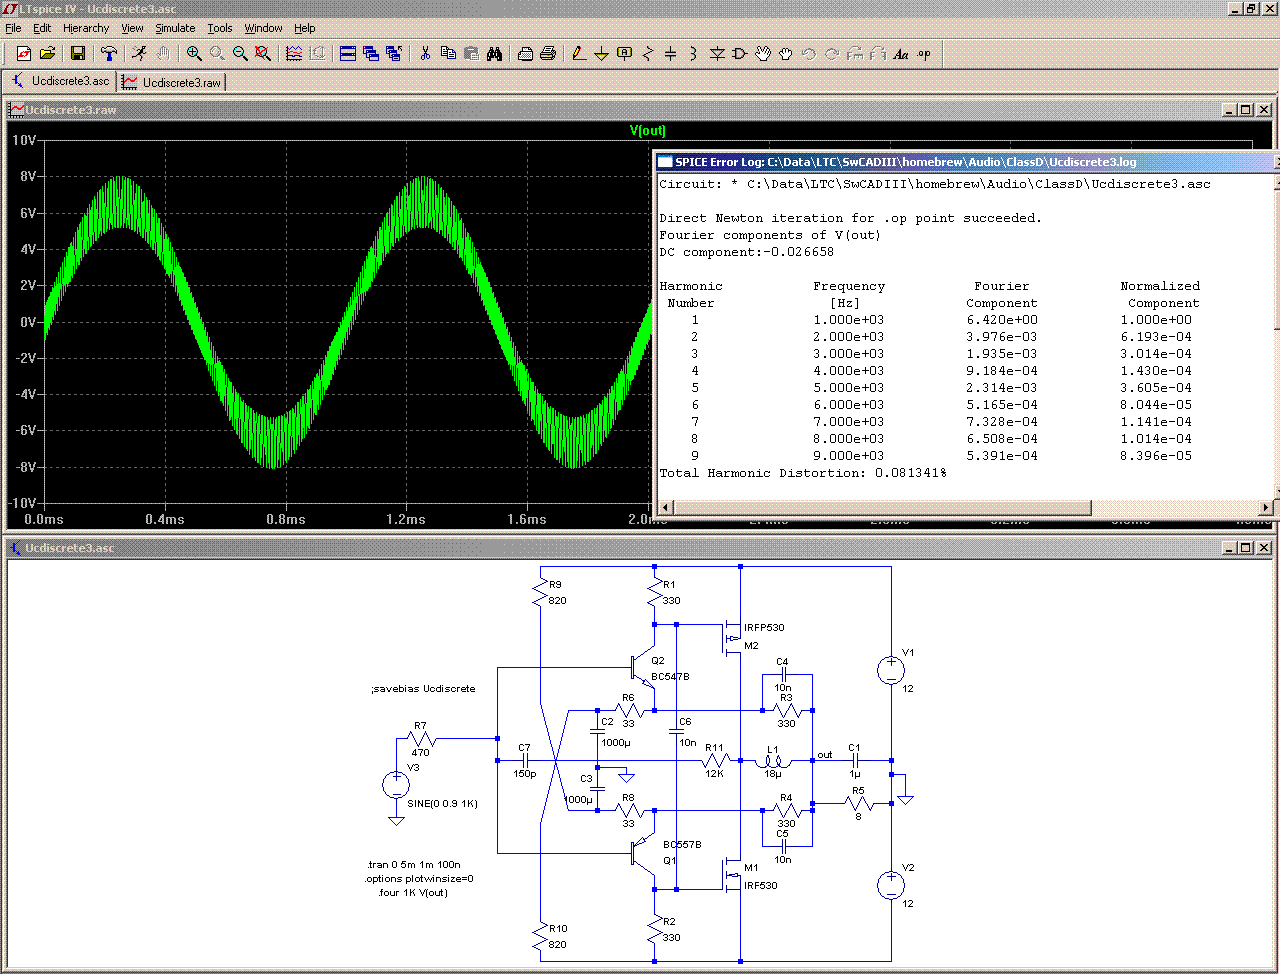
Task: Open the Tools menu
Action: pyautogui.click(x=220, y=28)
